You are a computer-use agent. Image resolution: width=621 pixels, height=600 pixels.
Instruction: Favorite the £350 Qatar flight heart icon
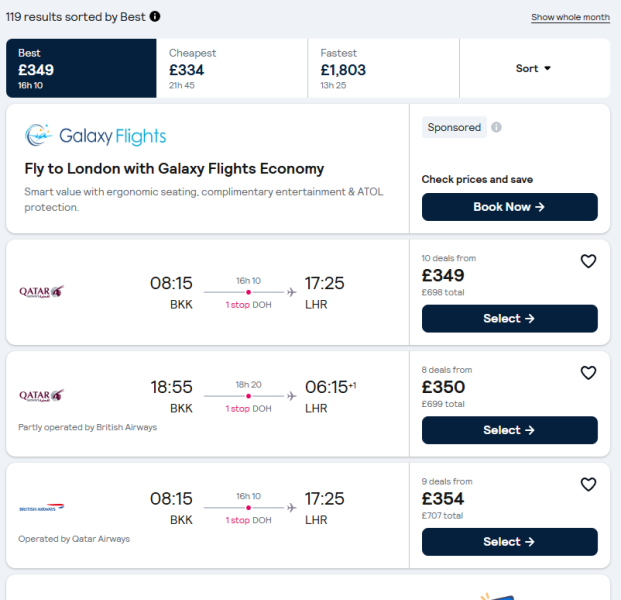[588, 373]
